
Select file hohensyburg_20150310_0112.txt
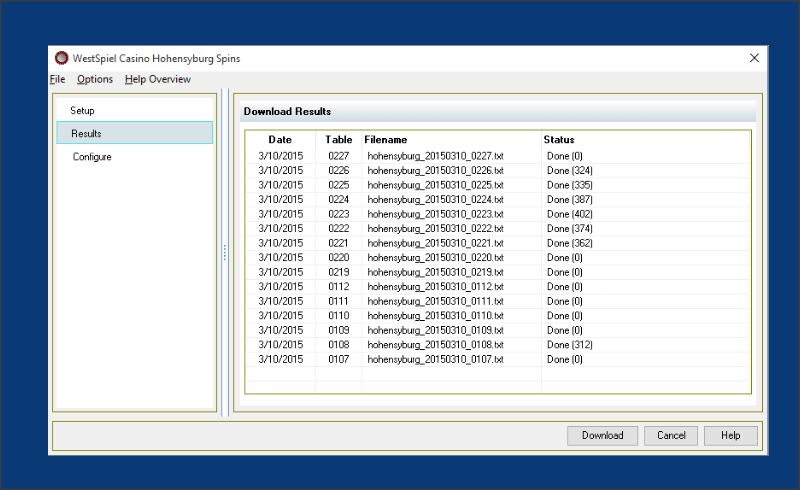pos(435,286)
